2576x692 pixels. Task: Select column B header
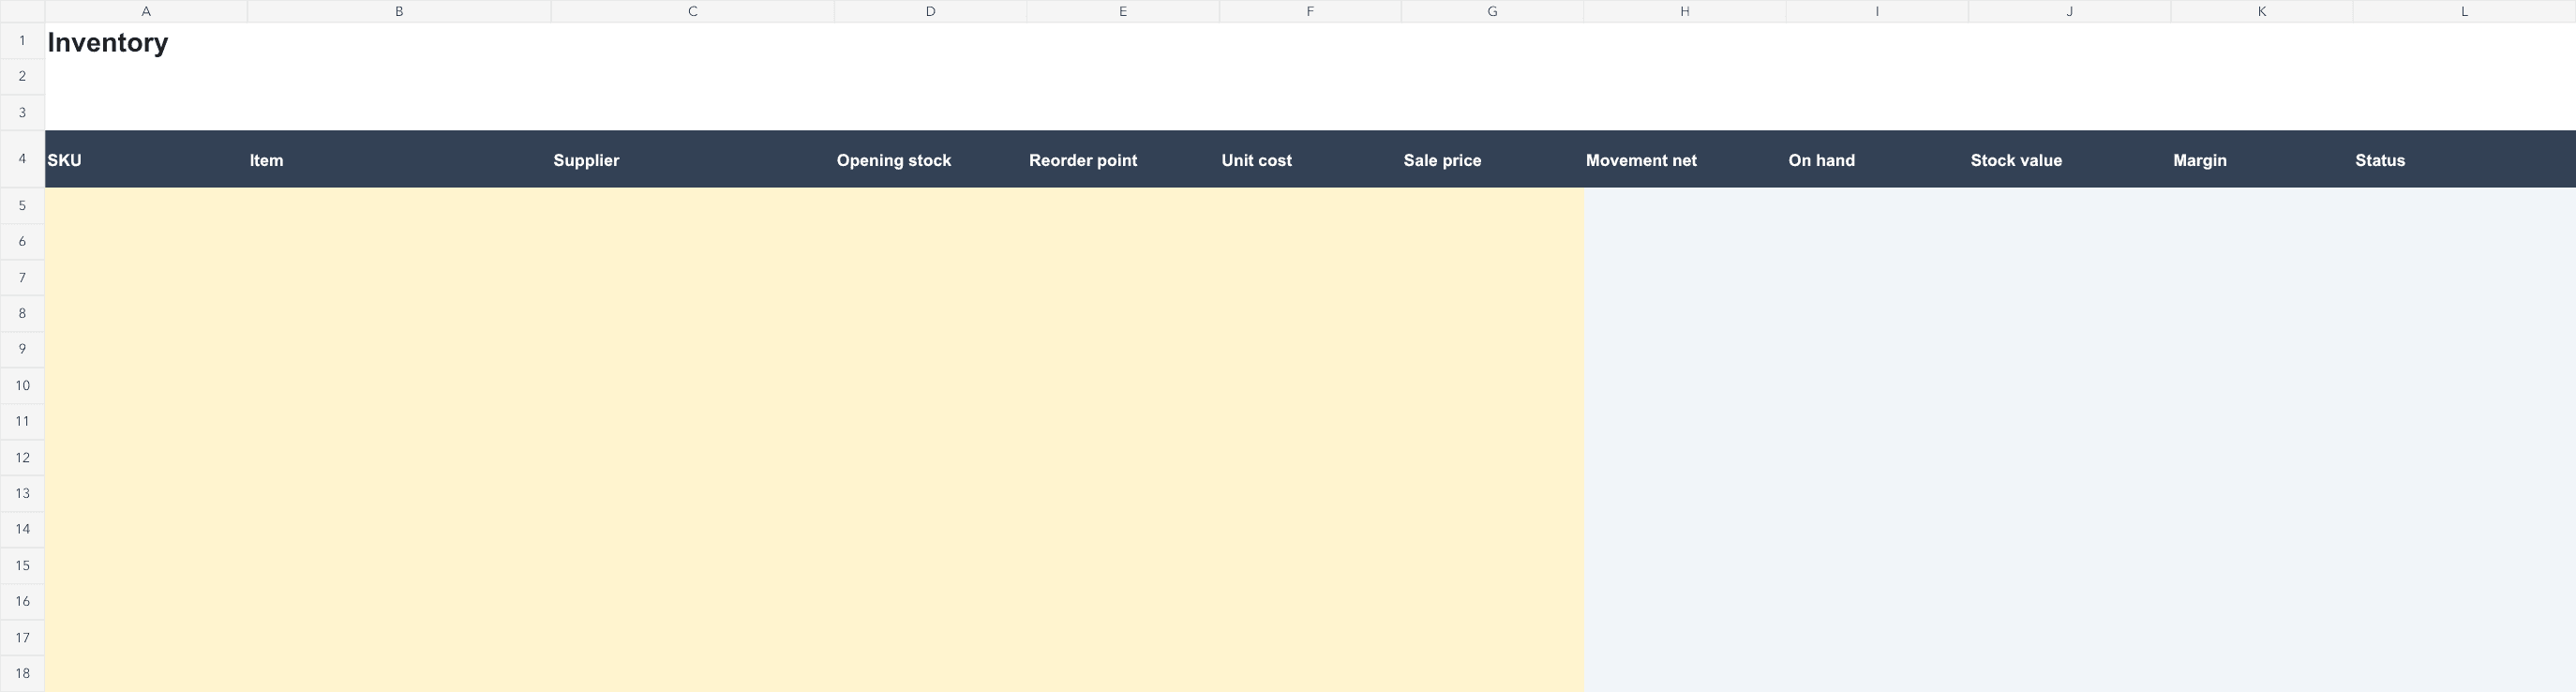pyautogui.click(x=399, y=11)
